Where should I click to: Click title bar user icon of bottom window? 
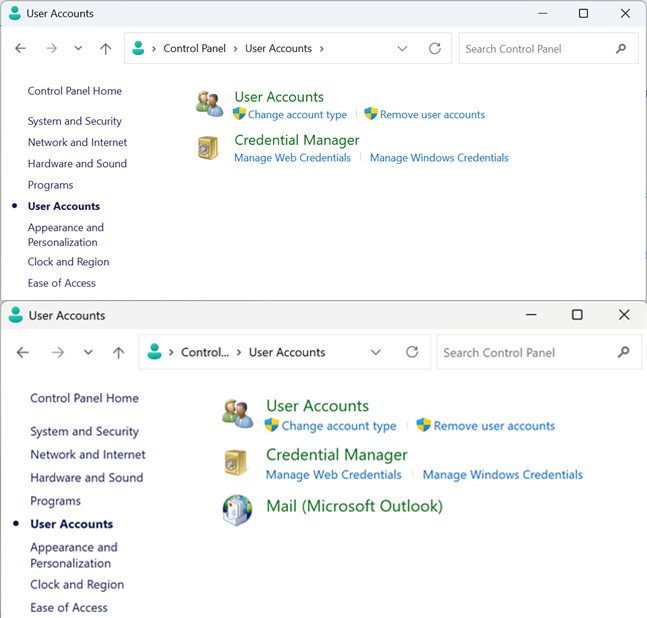pyautogui.click(x=16, y=315)
